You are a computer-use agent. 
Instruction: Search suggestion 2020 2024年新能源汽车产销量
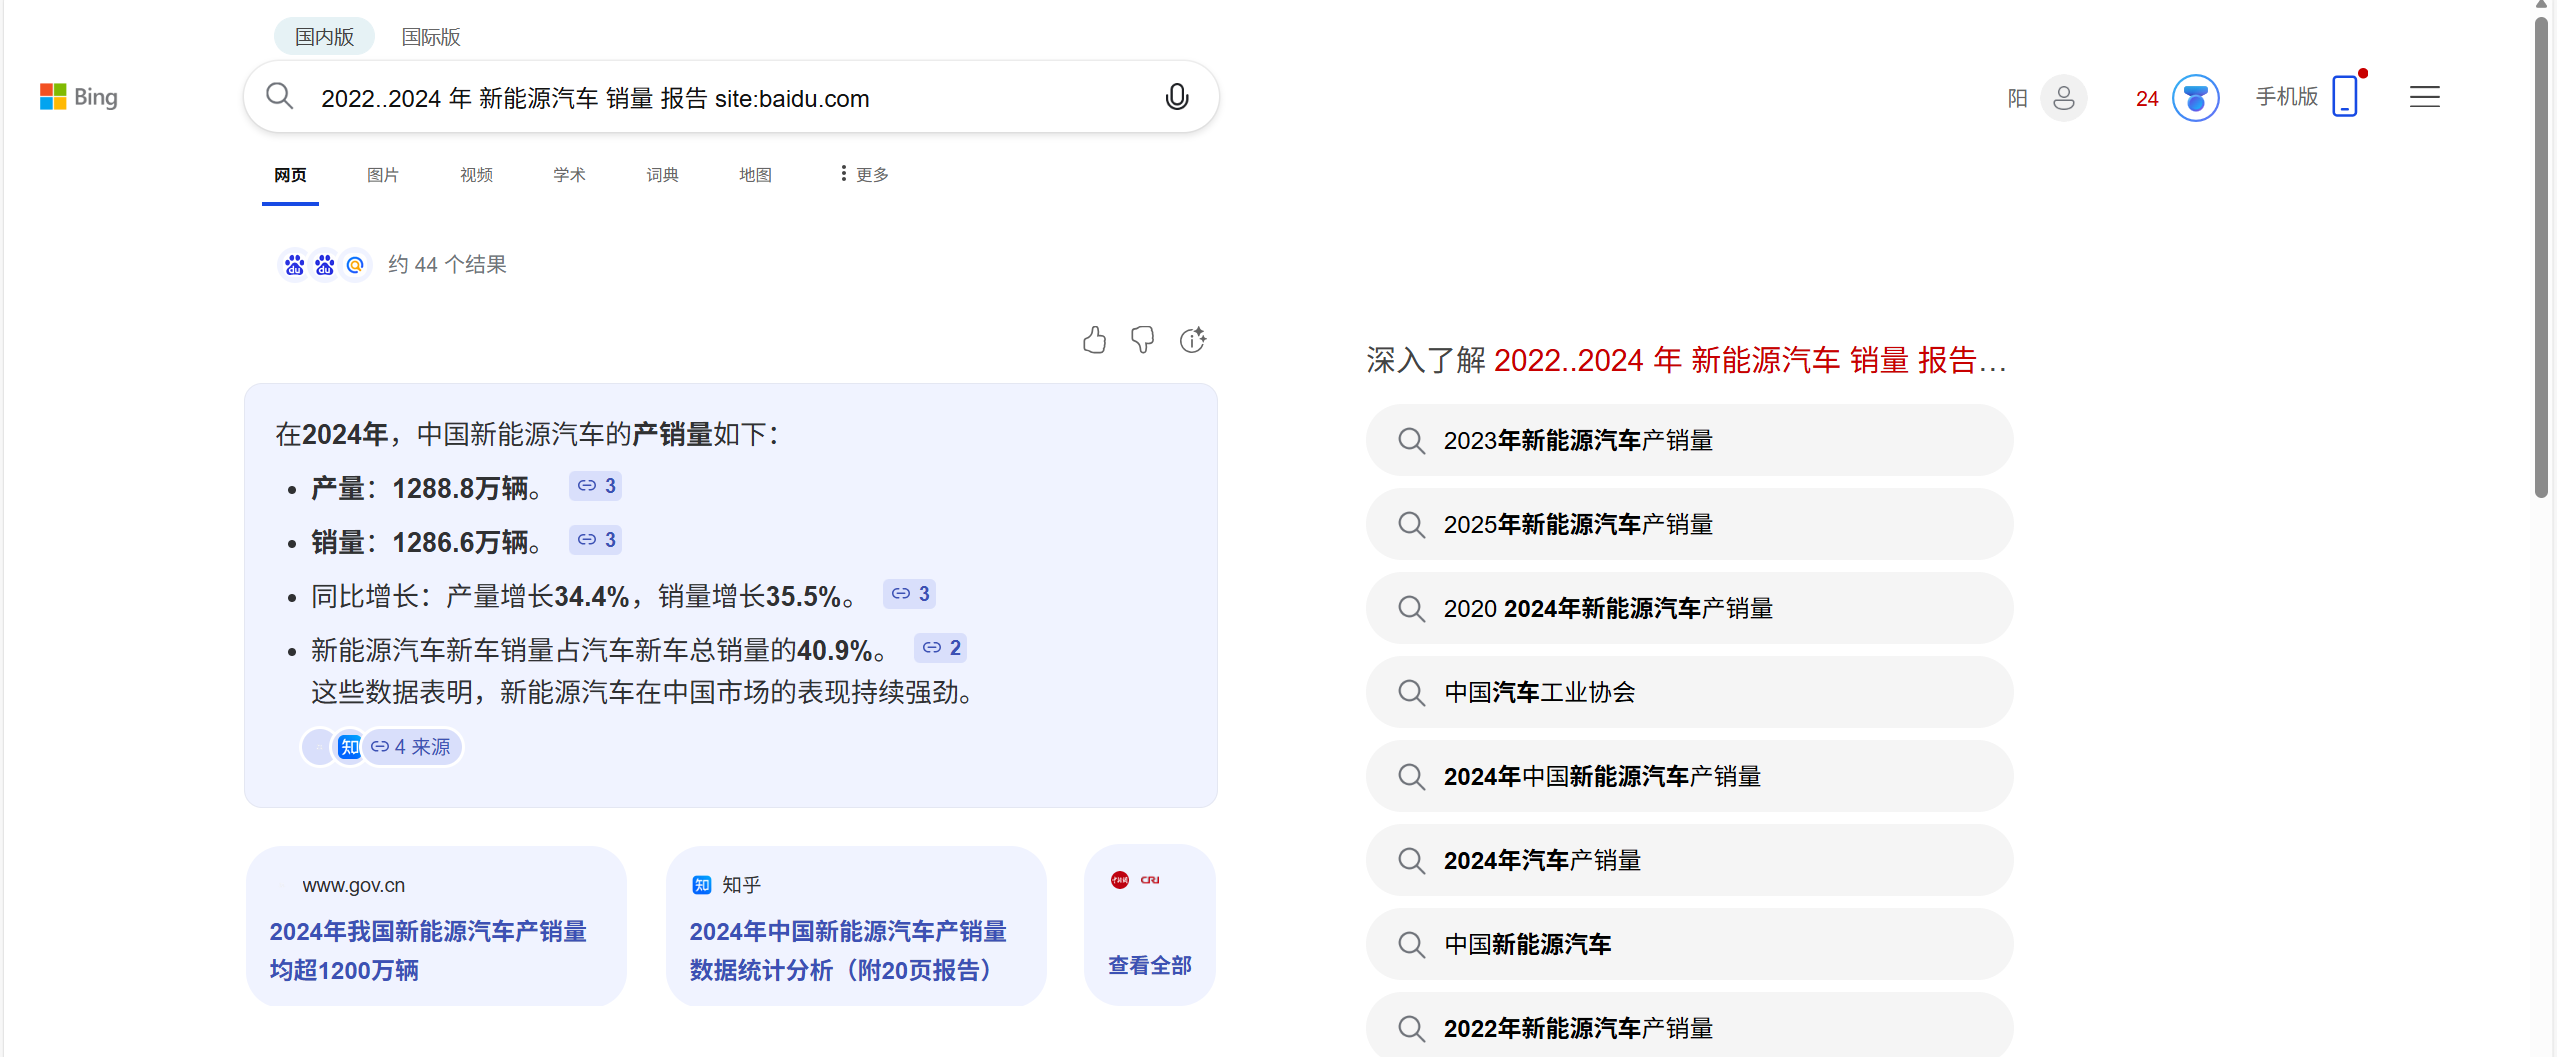[x=1689, y=609]
